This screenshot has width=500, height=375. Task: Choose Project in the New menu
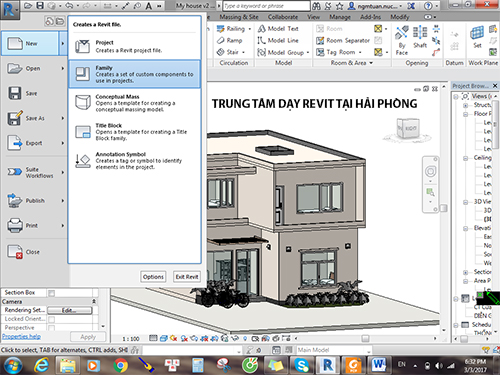[135, 46]
